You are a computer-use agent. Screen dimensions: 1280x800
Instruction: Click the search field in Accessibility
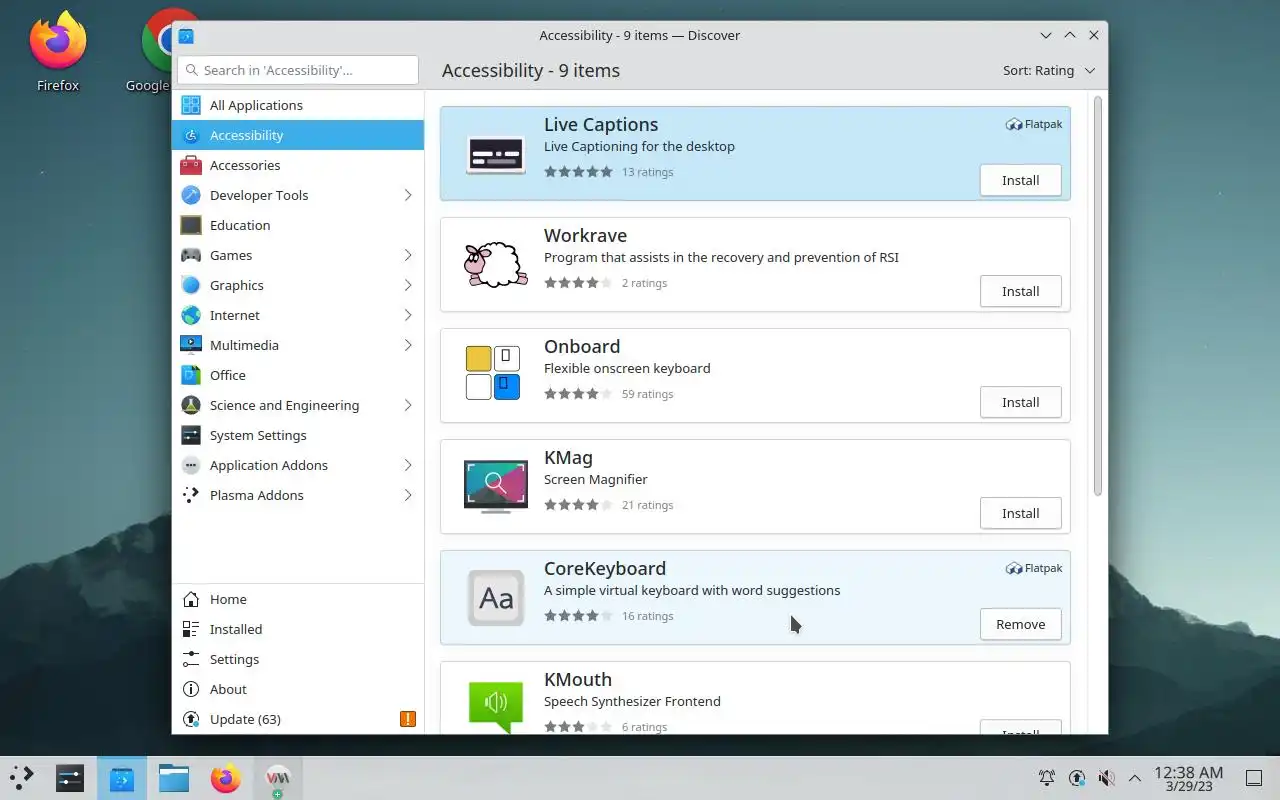pyautogui.click(x=298, y=70)
